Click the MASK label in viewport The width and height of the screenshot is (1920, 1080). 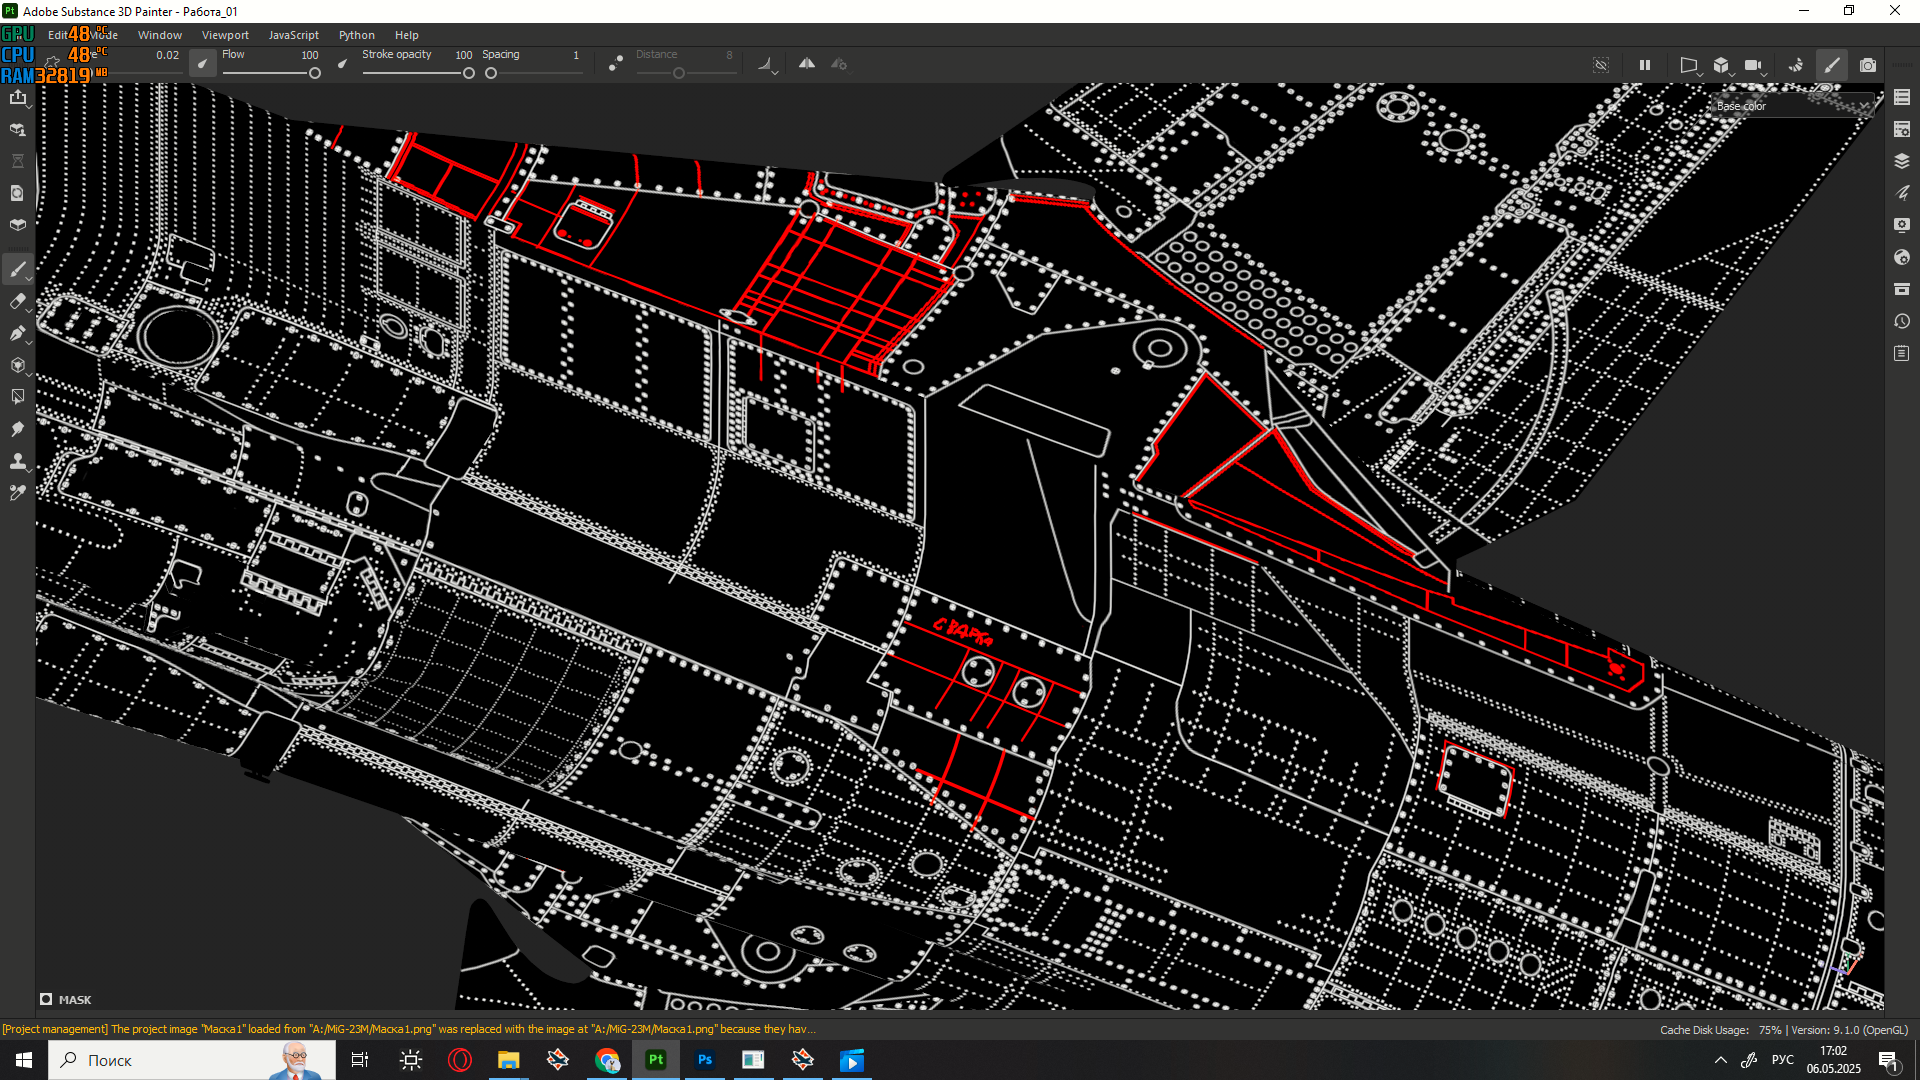(x=75, y=1000)
